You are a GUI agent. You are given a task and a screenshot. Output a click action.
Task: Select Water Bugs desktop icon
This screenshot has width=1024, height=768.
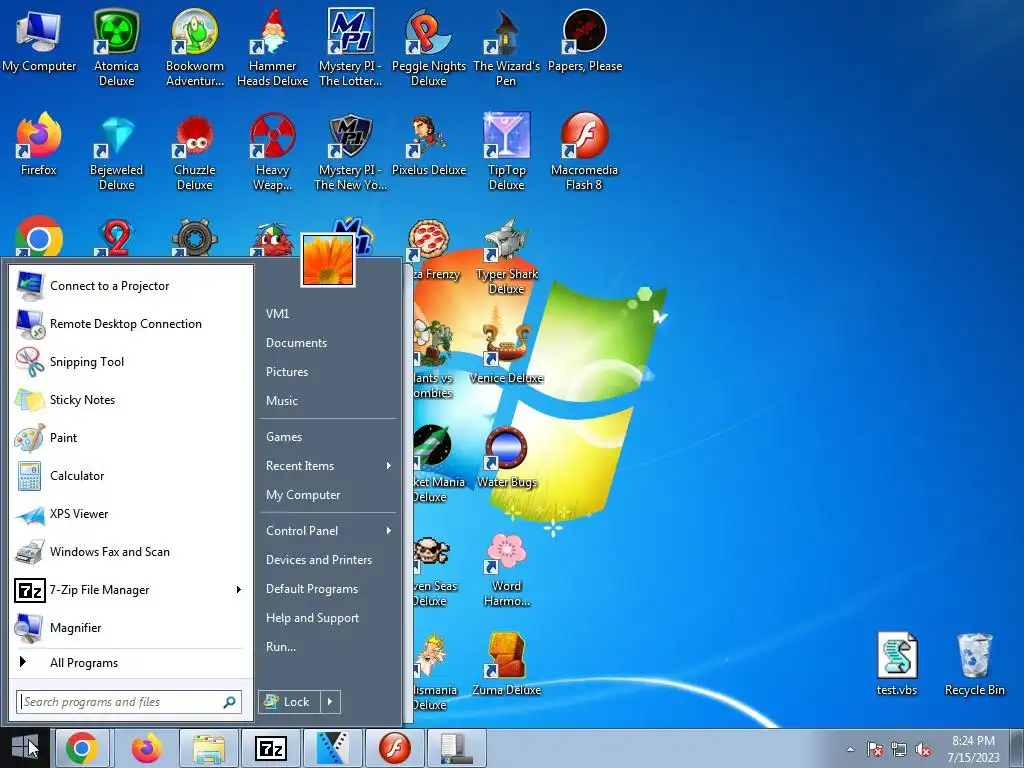point(506,456)
